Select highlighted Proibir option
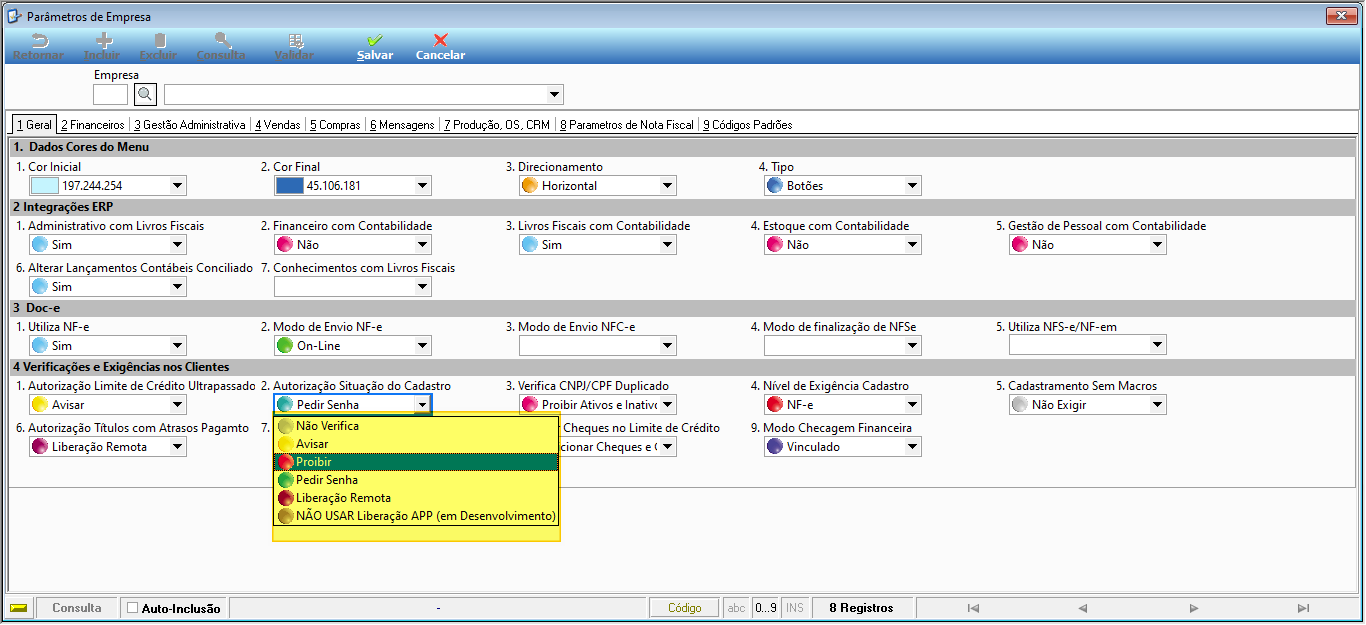The image size is (1366, 625). click(x=416, y=462)
